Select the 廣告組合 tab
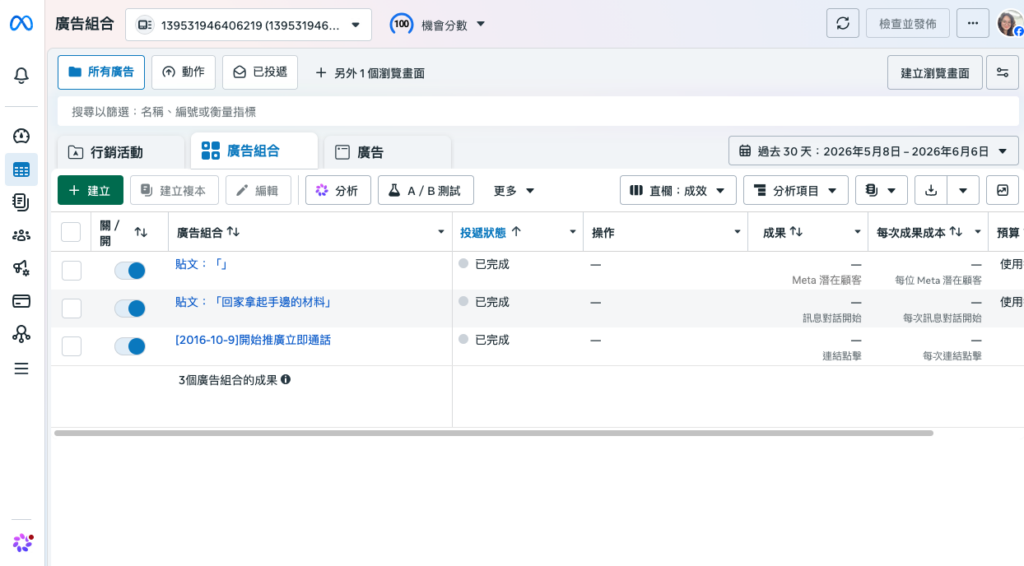 [x=253, y=151]
